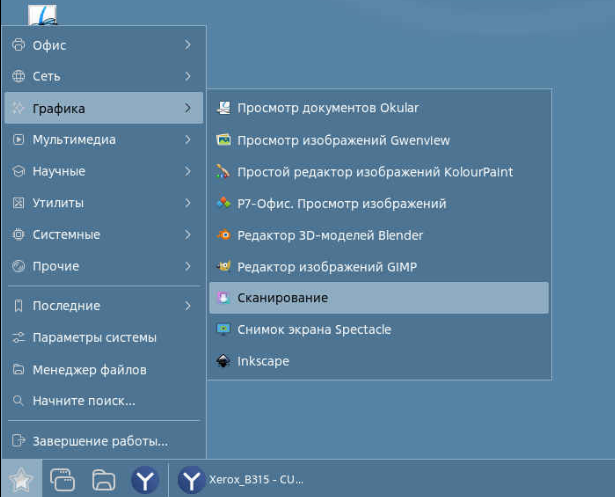The width and height of the screenshot is (615, 497).
Task: Click the Начните поиск... search field
Action: pos(104,401)
